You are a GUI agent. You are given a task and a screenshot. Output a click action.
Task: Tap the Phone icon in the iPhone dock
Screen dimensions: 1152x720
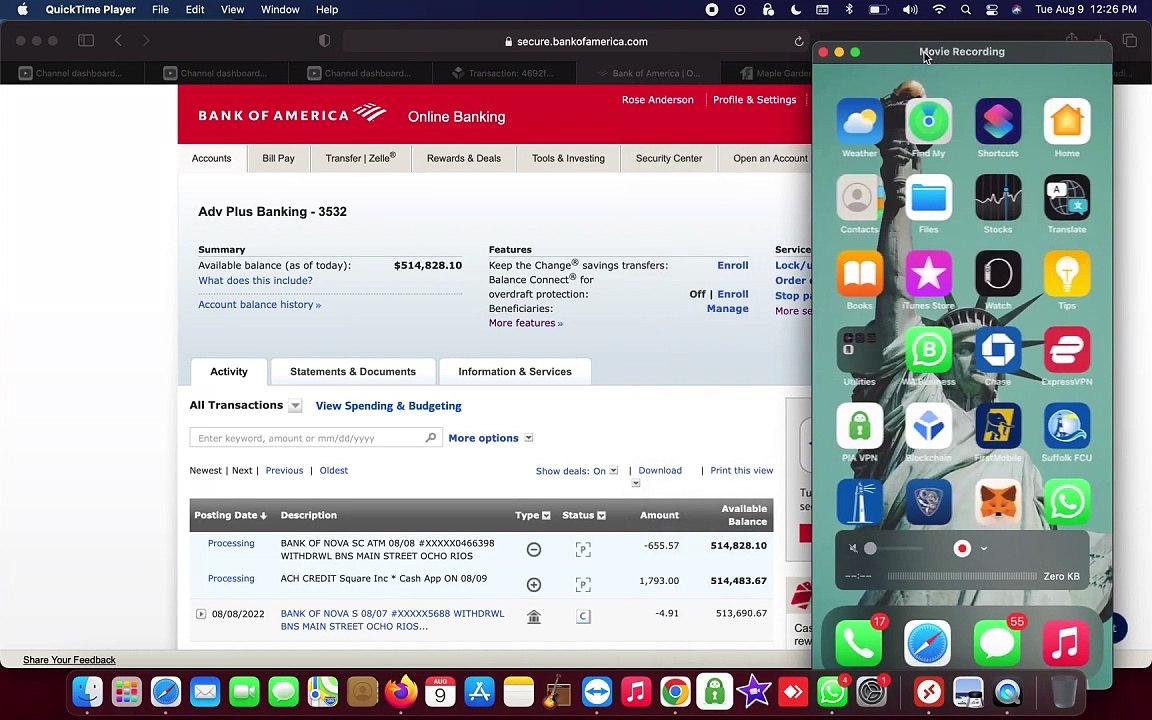(859, 643)
